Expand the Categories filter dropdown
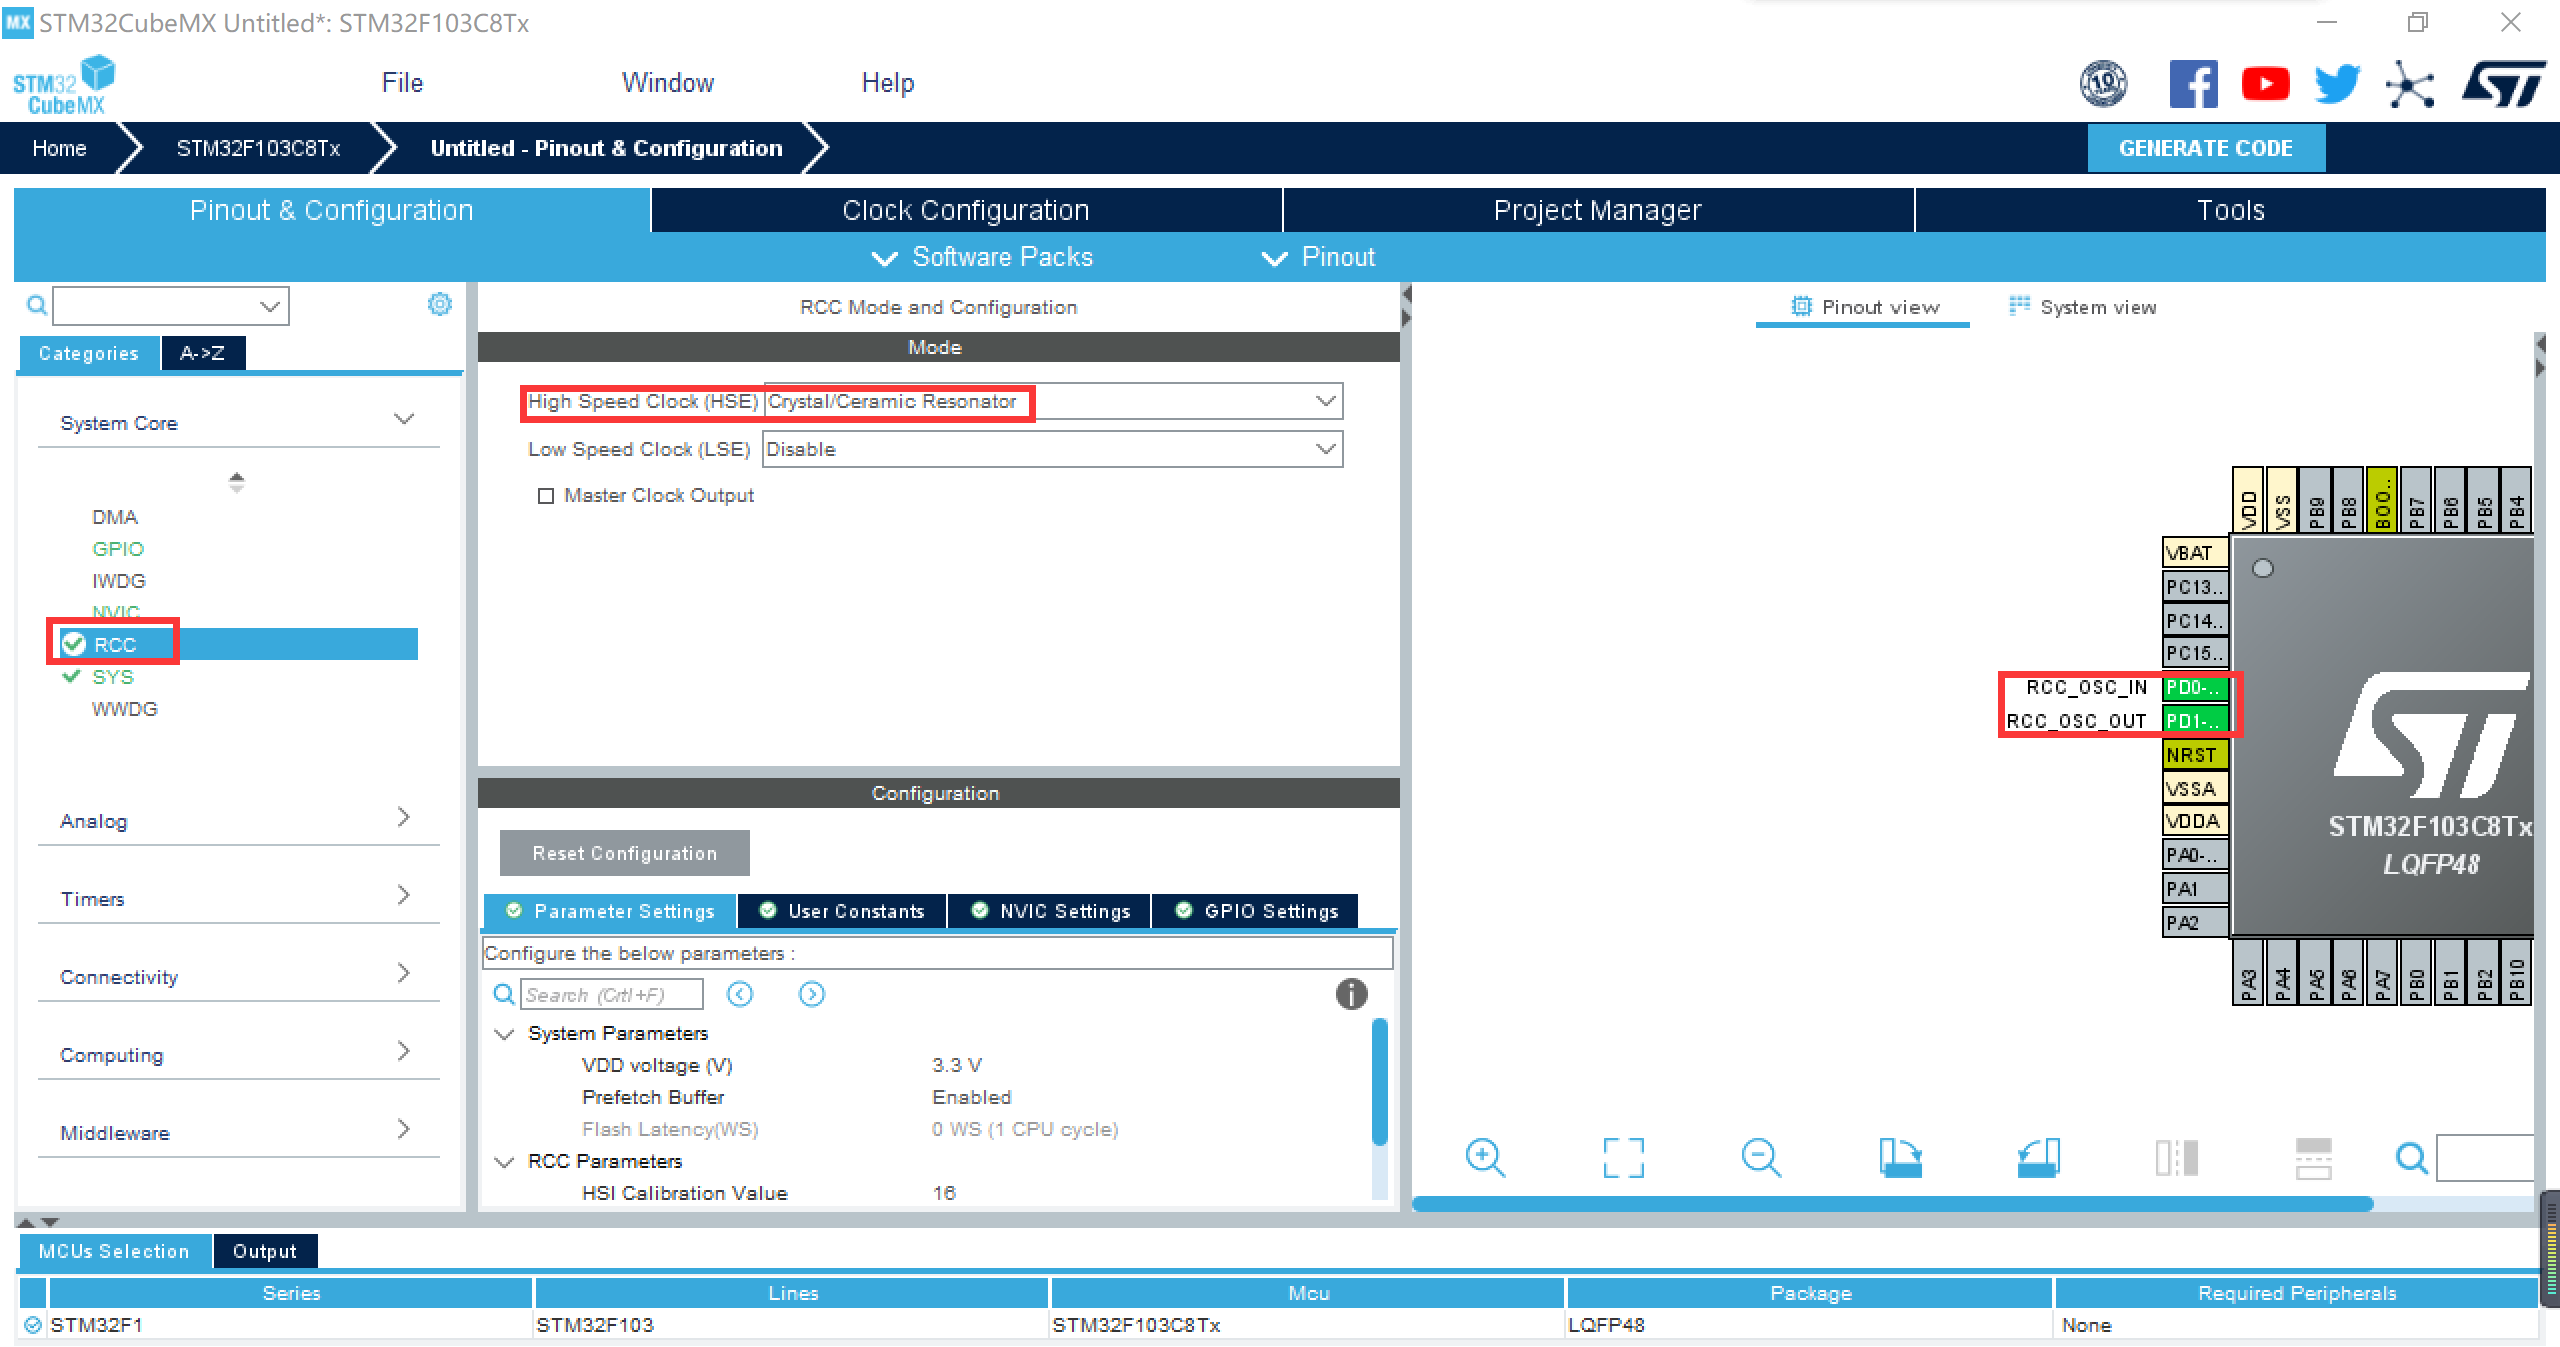Image resolution: width=2560 pixels, height=1347 pixels. click(x=266, y=308)
